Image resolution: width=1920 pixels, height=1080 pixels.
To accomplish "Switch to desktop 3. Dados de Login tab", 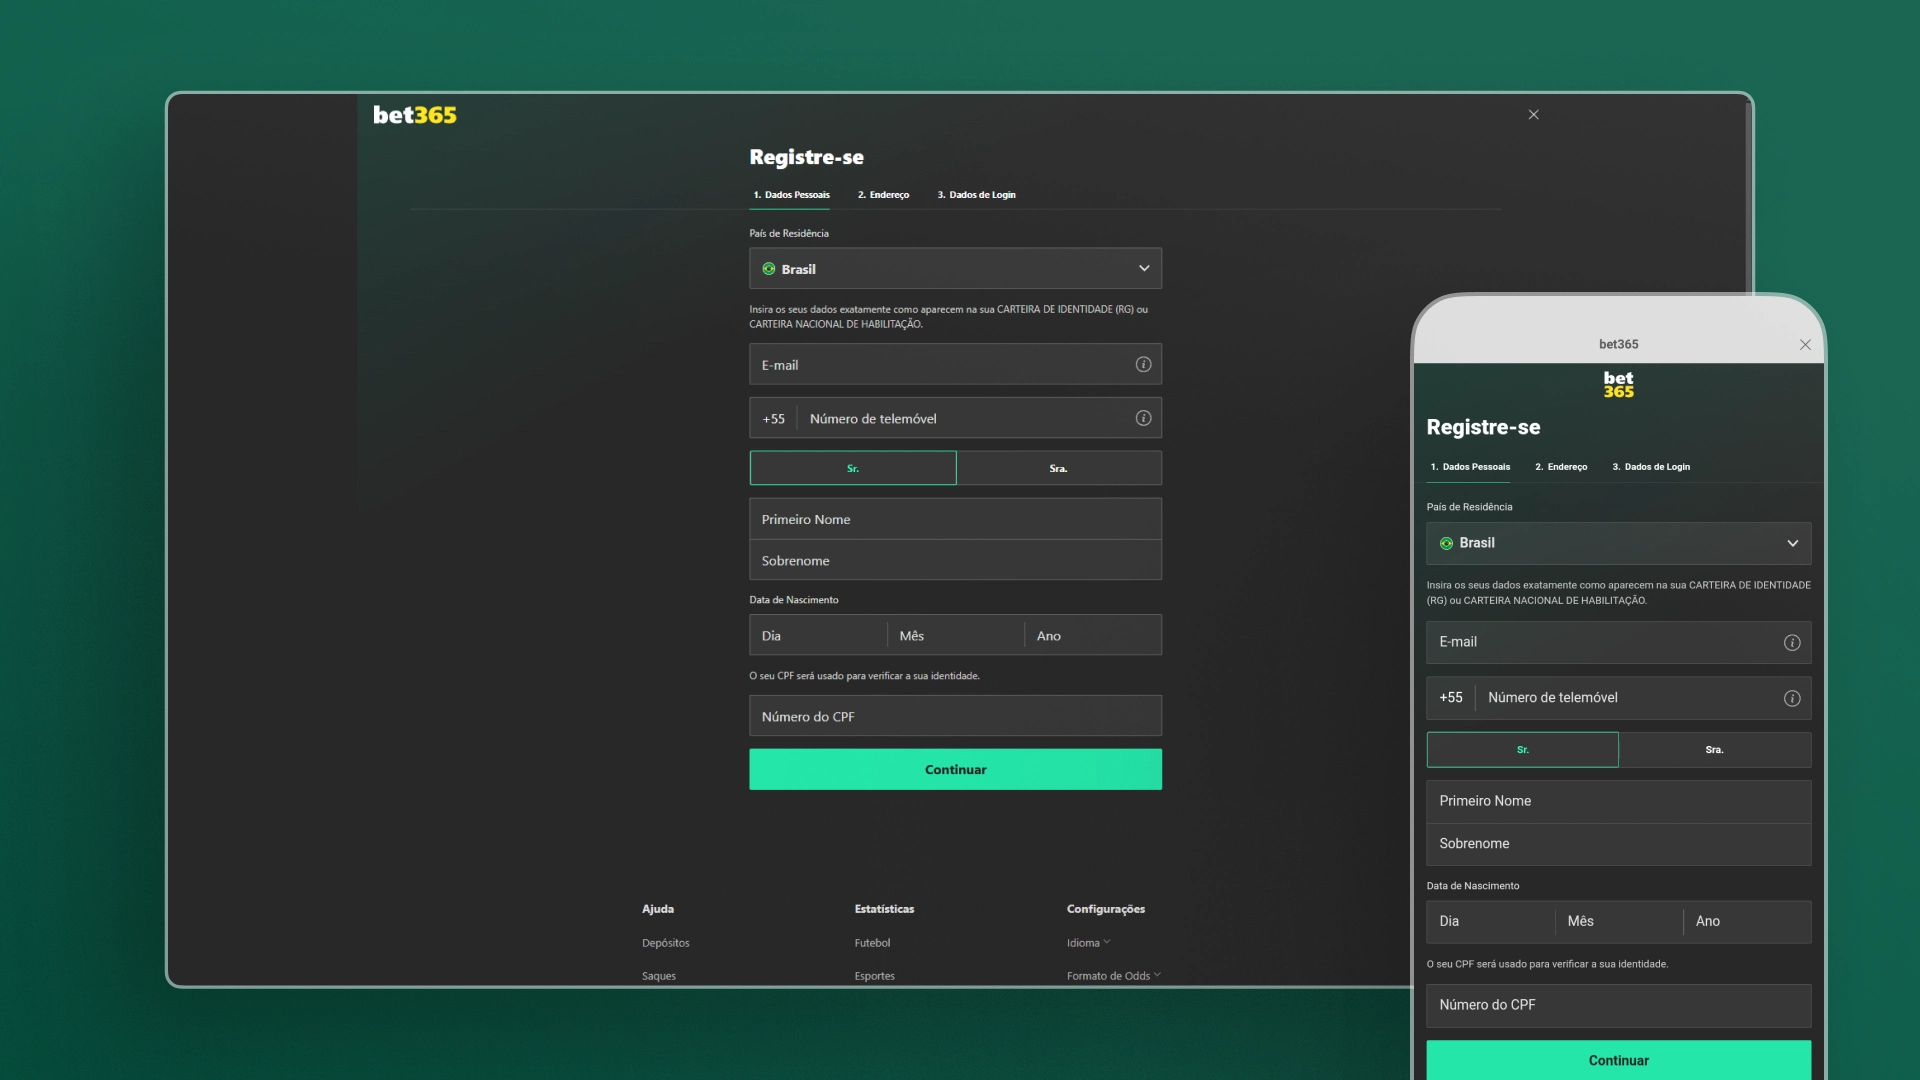I will click(x=976, y=195).
